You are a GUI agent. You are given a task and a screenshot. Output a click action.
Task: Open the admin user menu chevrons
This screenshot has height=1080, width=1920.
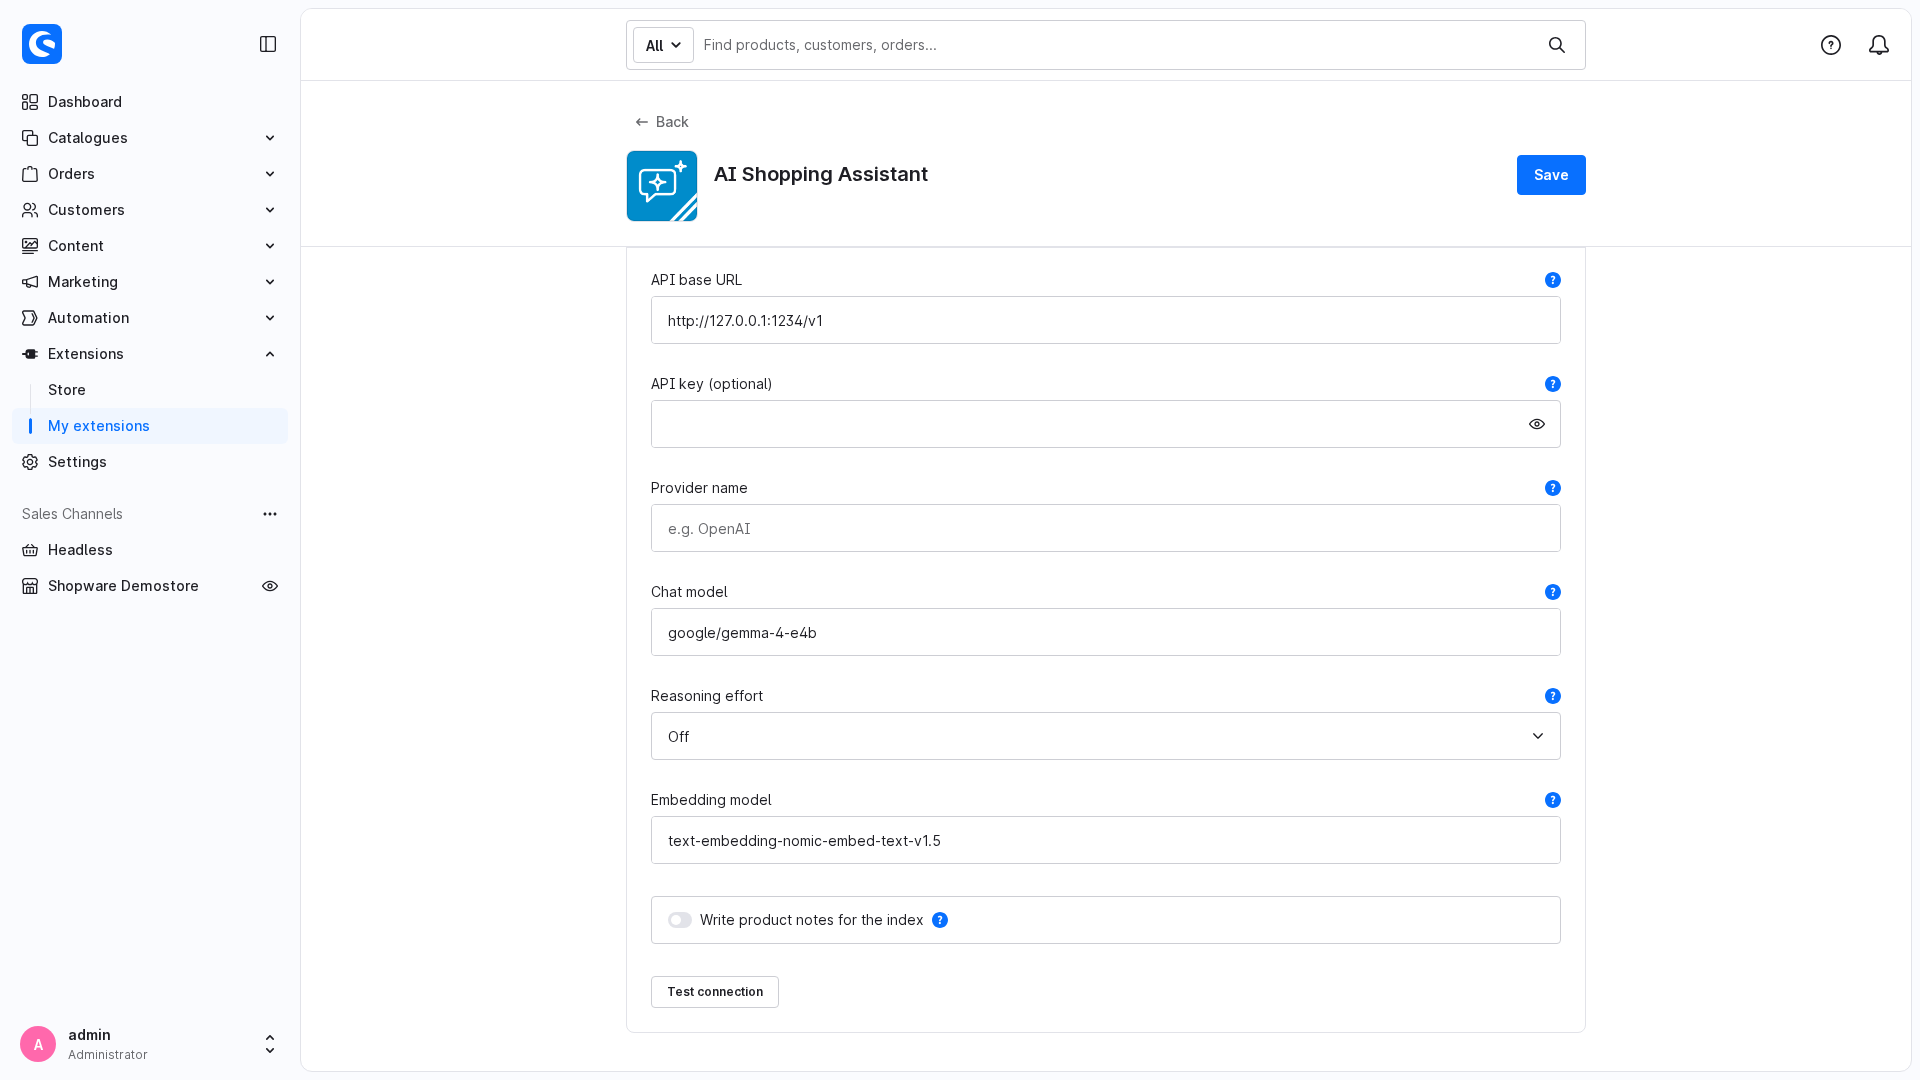[270, 1044]
